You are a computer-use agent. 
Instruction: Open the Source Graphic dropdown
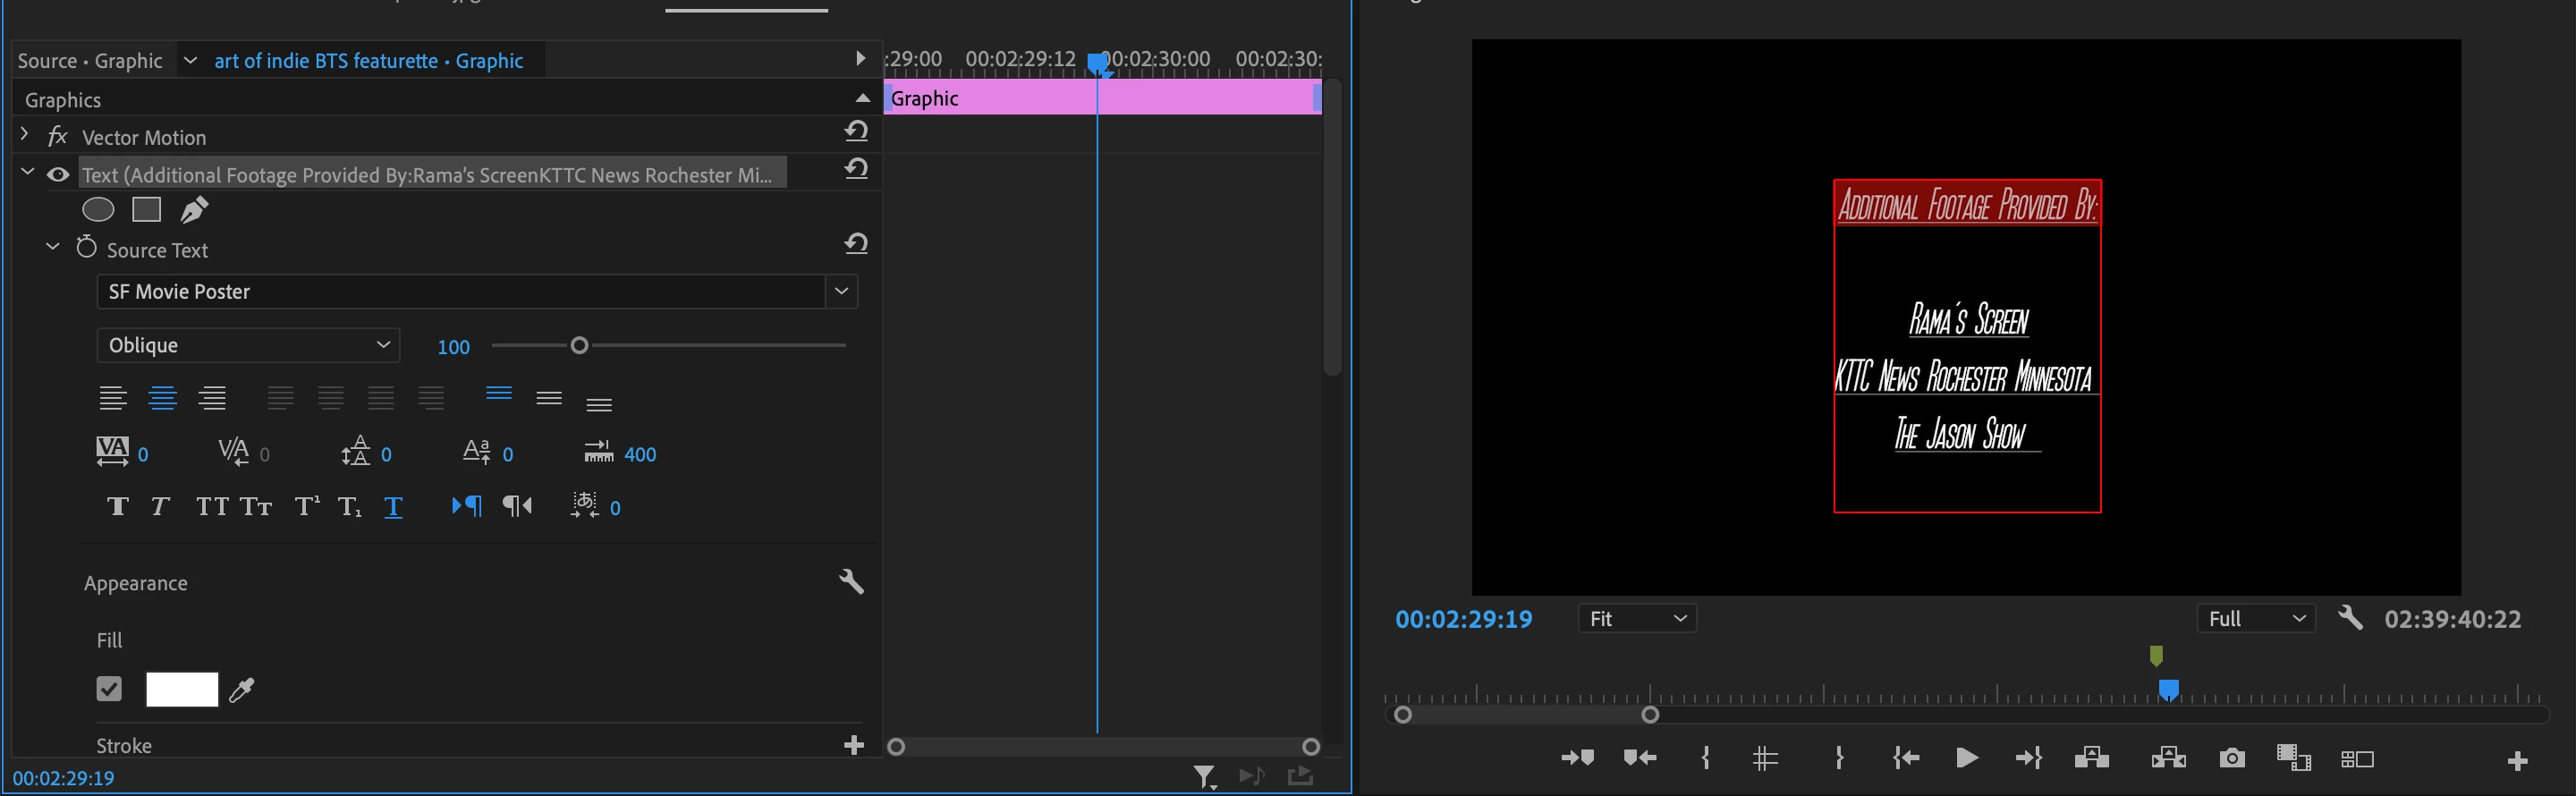click(190, 60)
